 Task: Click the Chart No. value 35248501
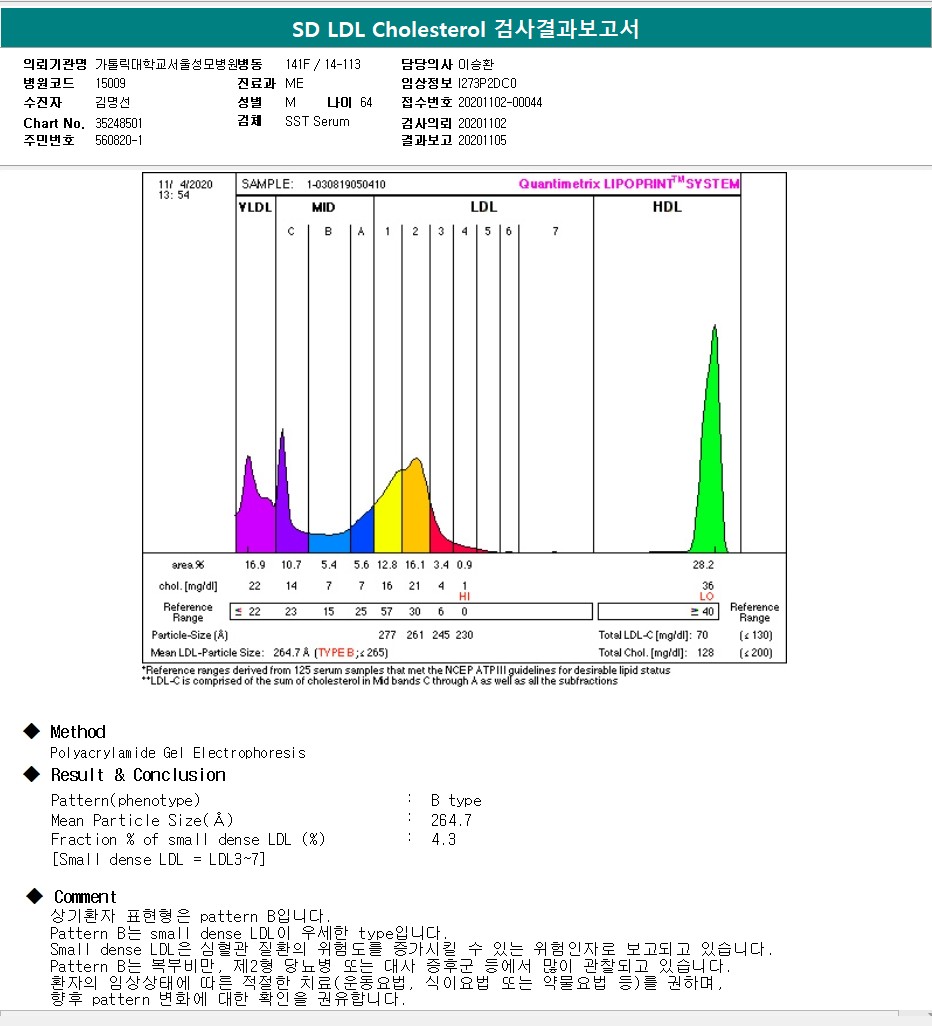pos(118,123)
